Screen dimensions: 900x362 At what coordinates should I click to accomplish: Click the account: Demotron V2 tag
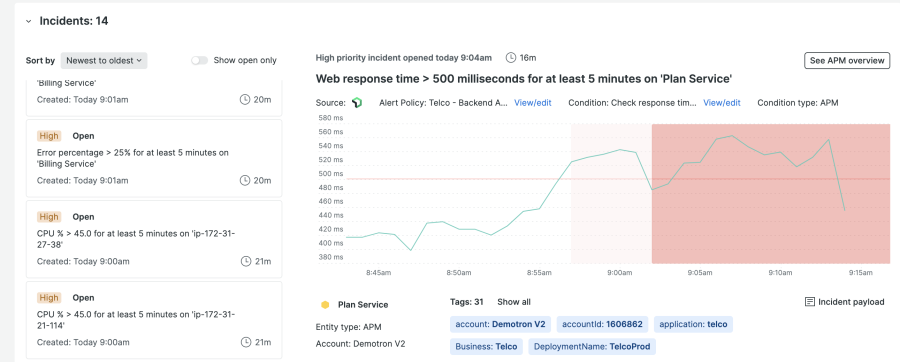pyautogui.click(x=500, y=324)
